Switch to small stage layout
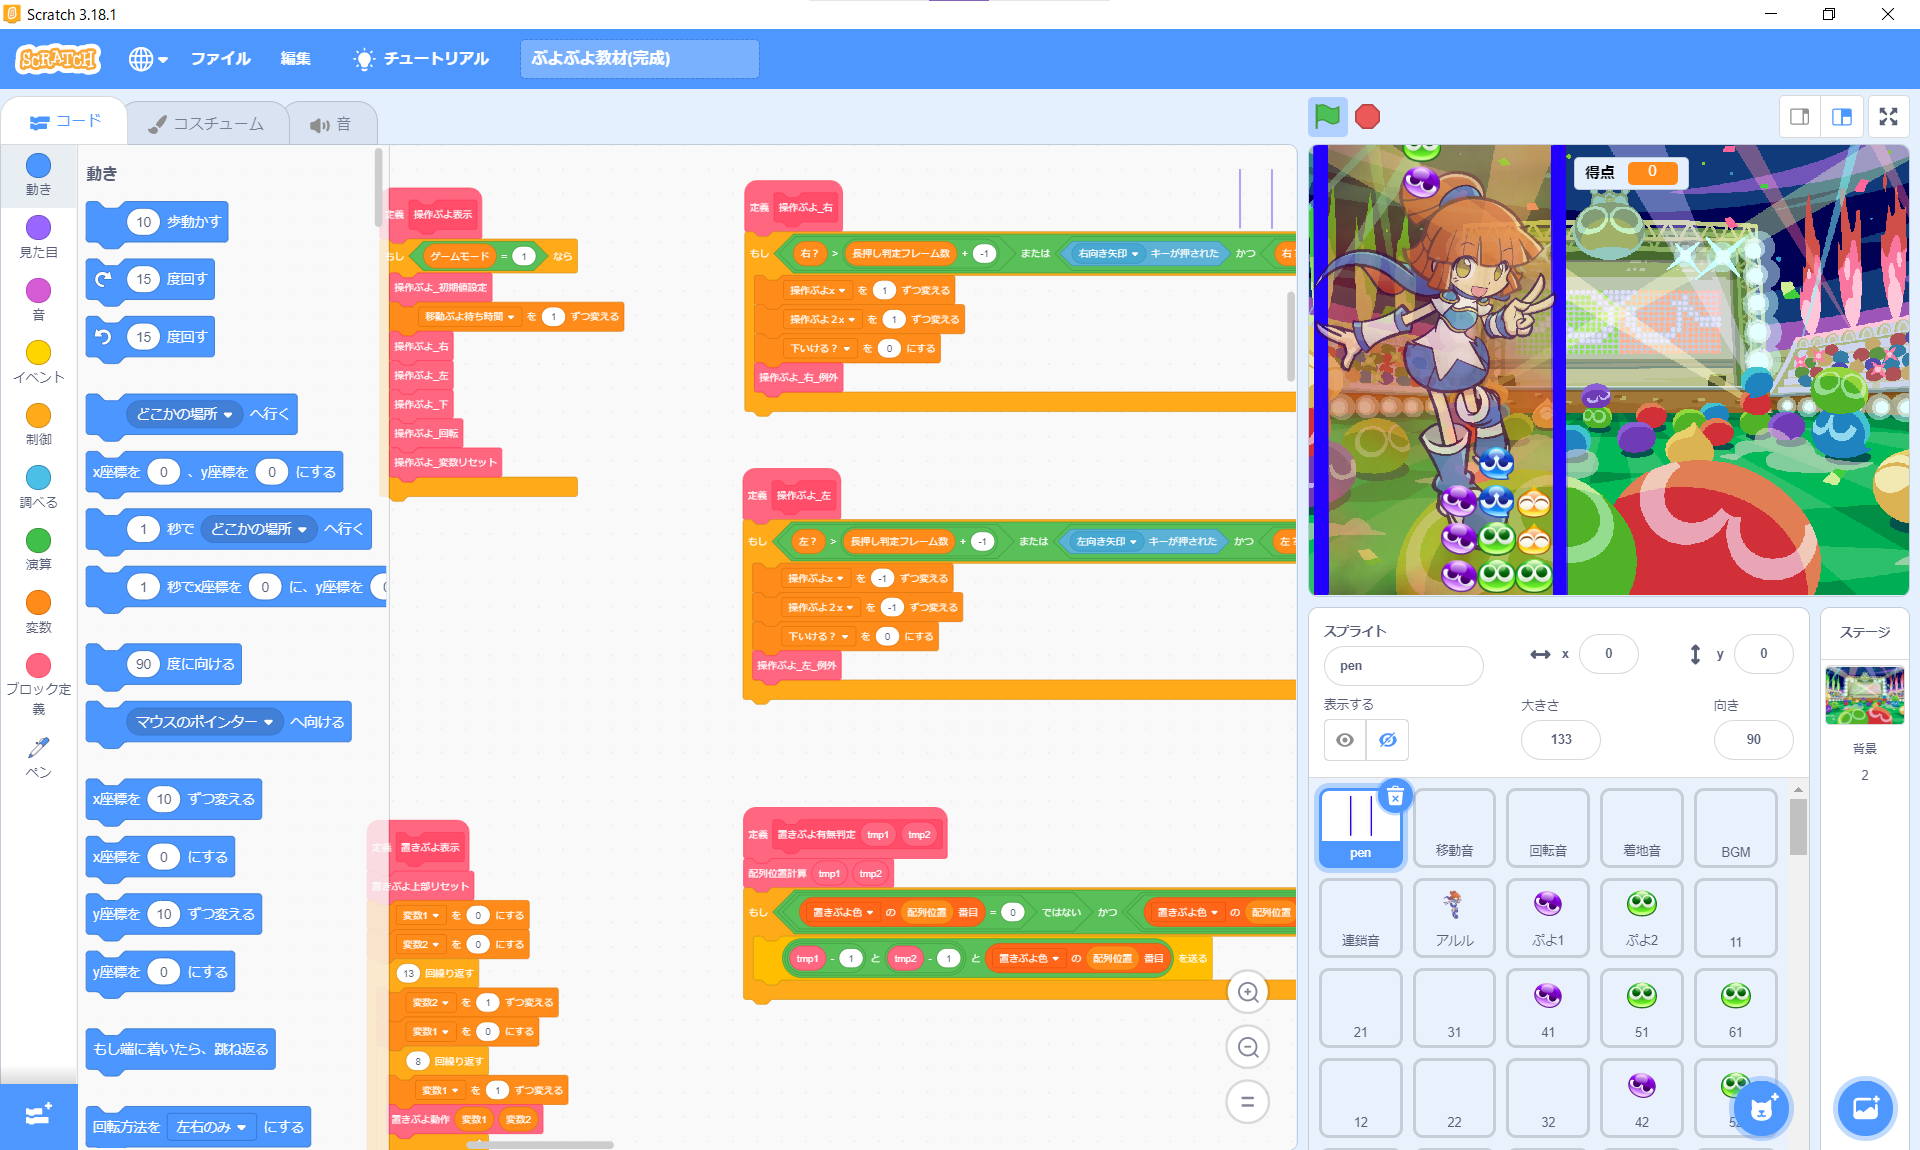Viewport: 1920px width, 1150px height. click(x=1800, y=117)
